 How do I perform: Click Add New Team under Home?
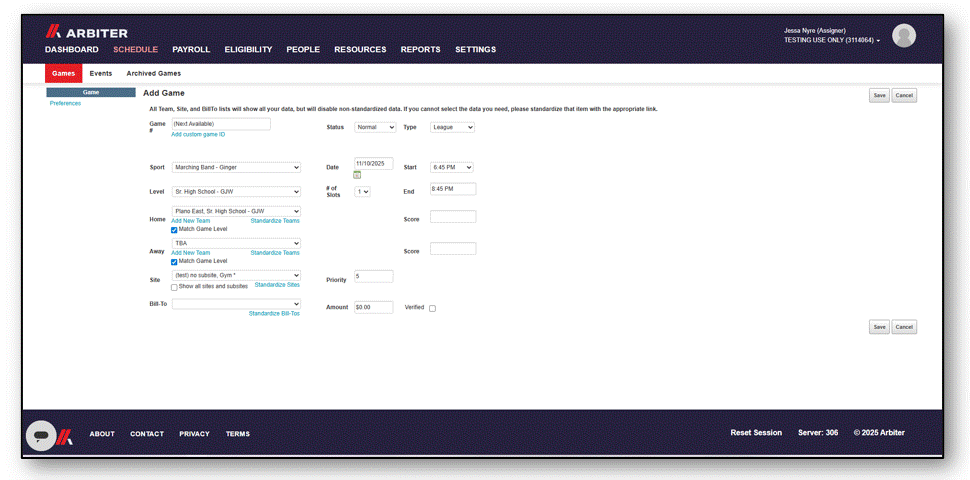point(191,221)
